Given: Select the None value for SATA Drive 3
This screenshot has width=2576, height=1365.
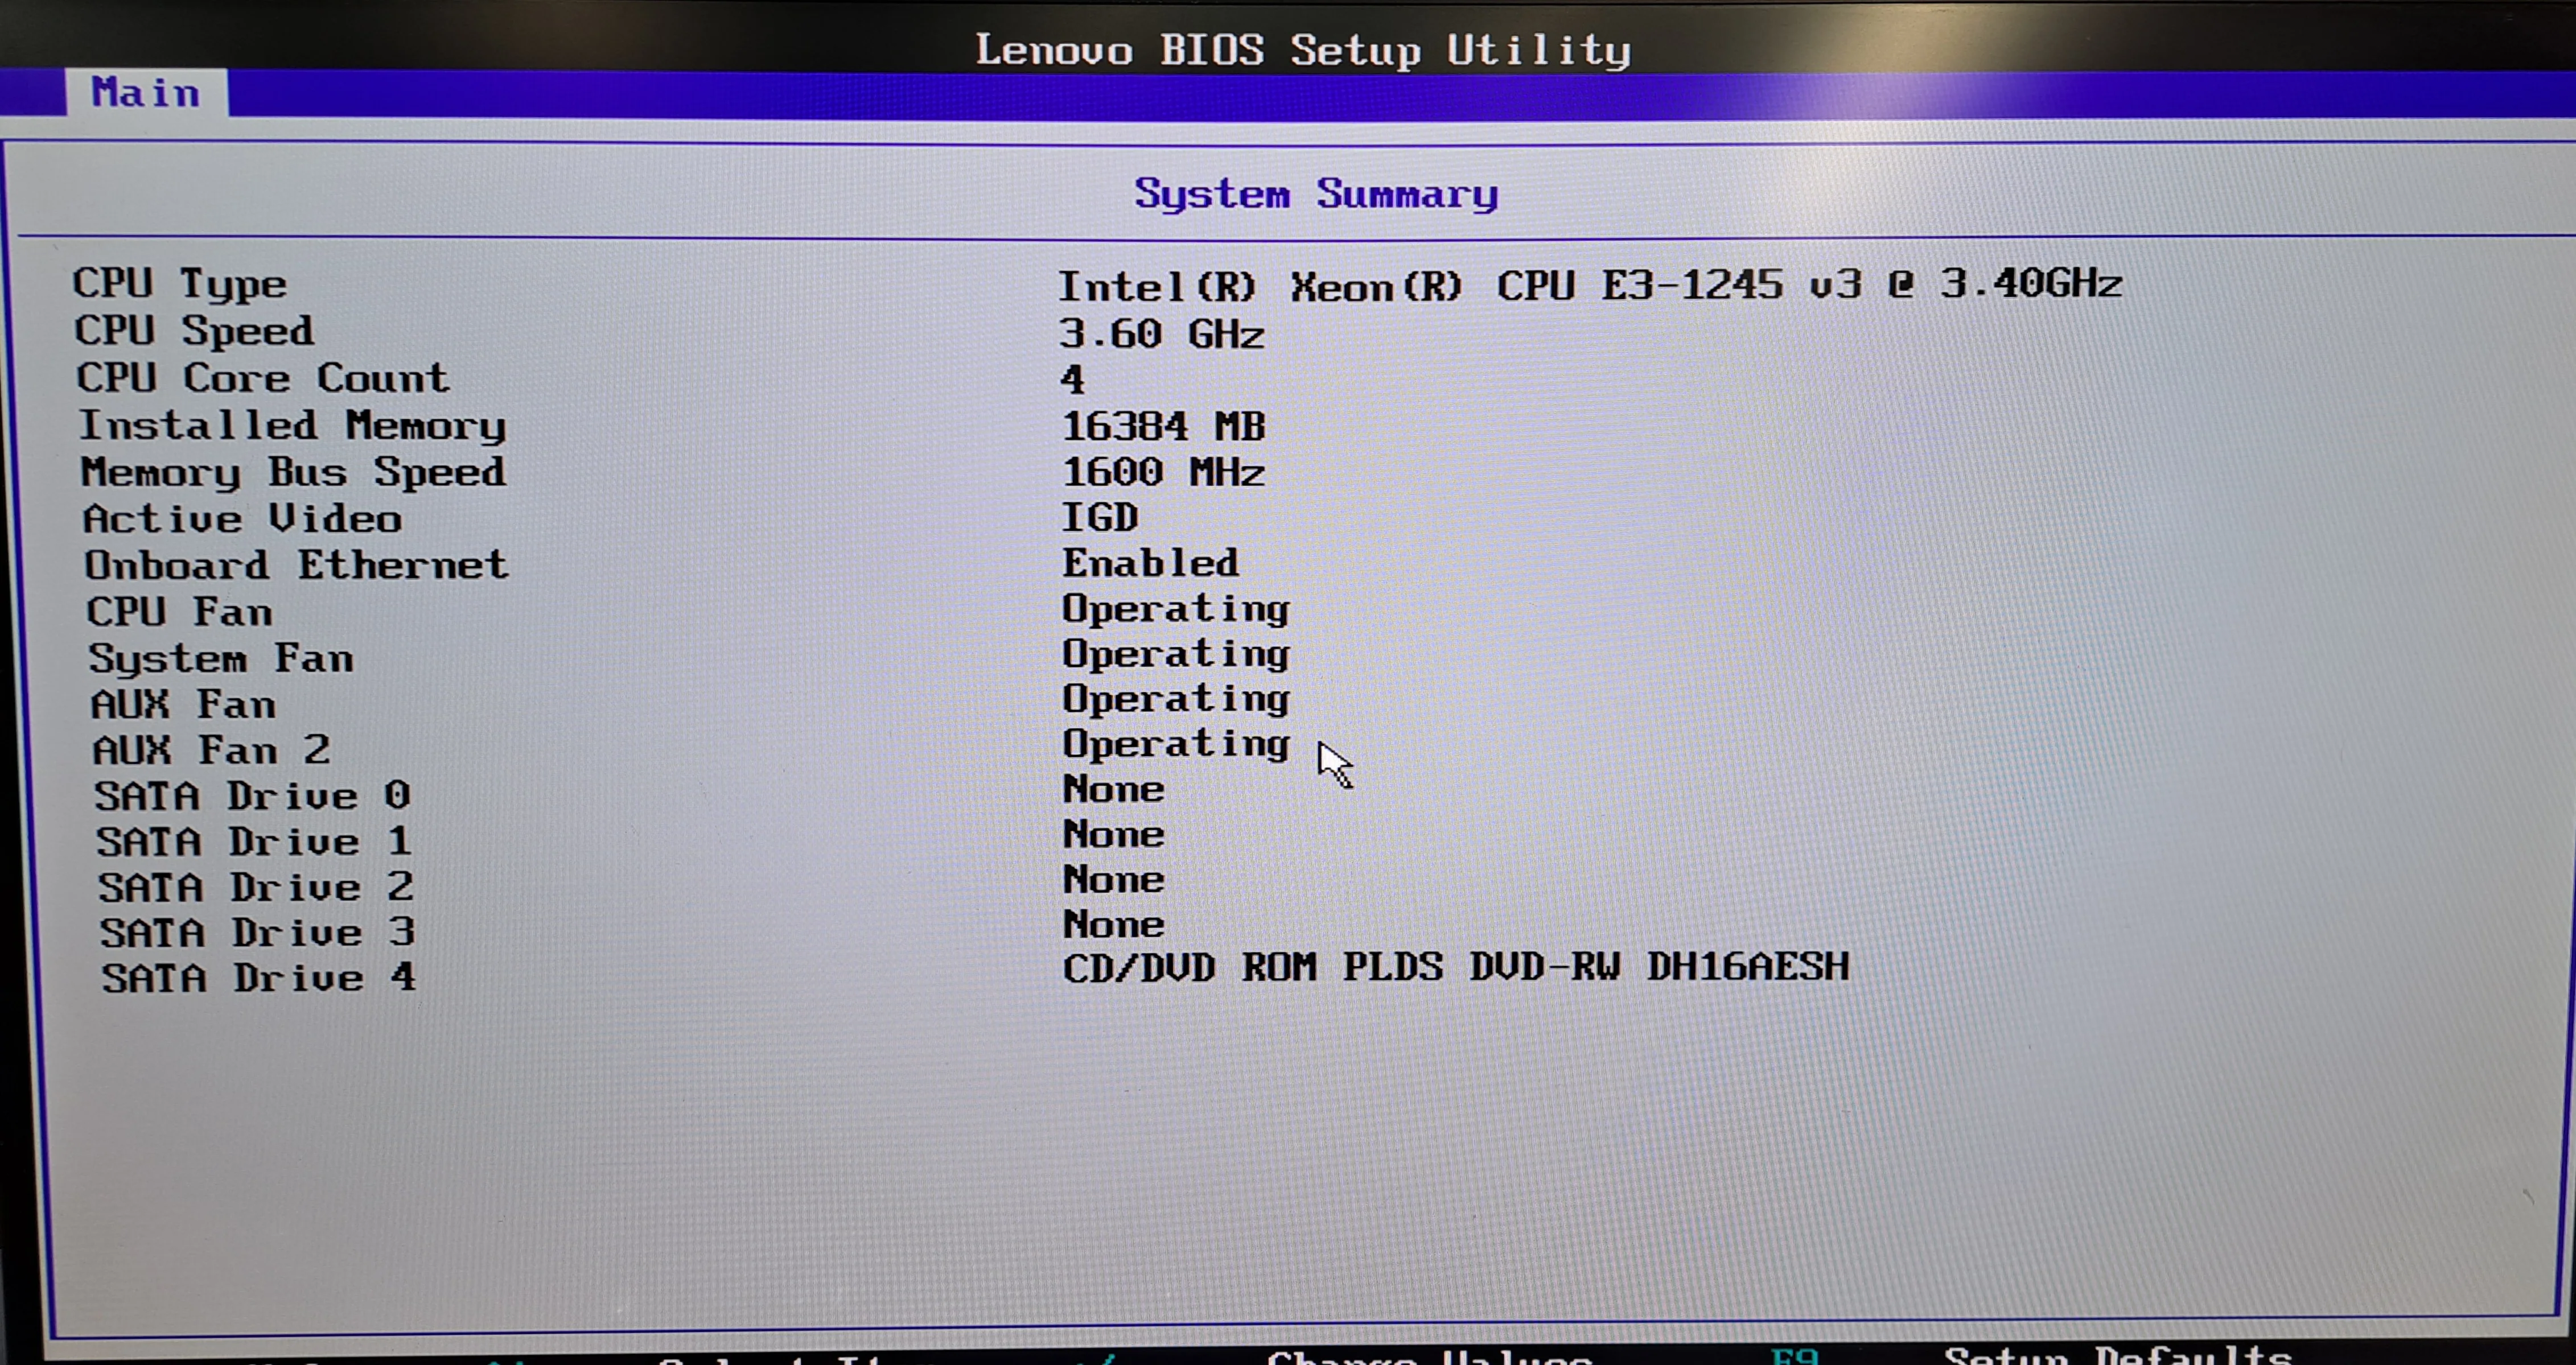Looking at the screenshot, I should 1114,925.
